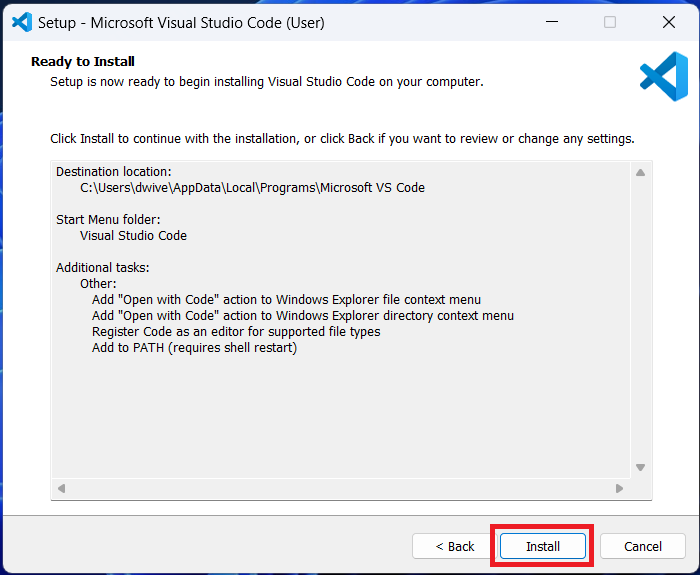Click the "Register Code as an editor" line

(x=236, y=332)
